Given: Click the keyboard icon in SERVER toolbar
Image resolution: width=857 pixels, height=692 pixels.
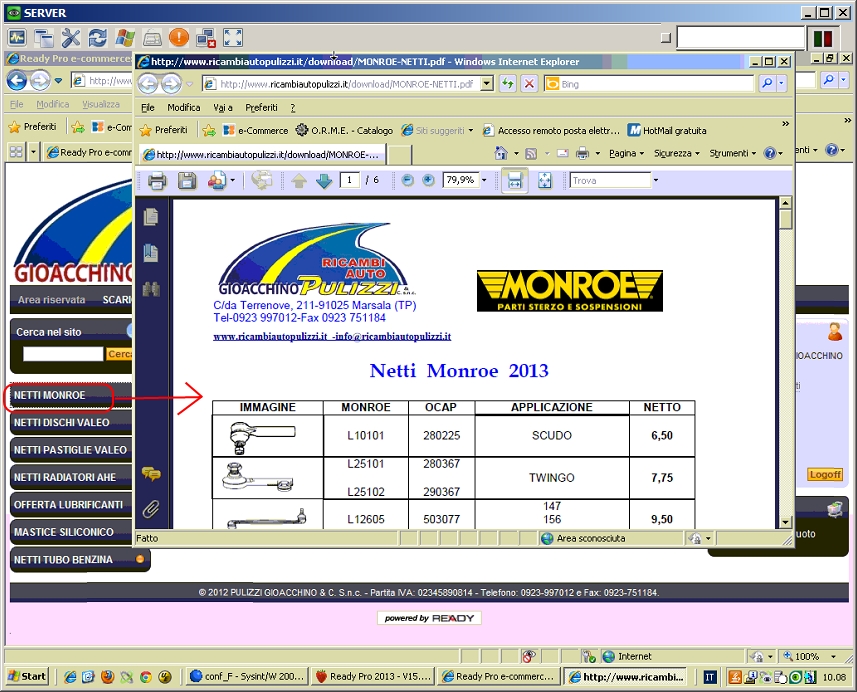Looking at the screenshot, I should click(x=152, y=38).
